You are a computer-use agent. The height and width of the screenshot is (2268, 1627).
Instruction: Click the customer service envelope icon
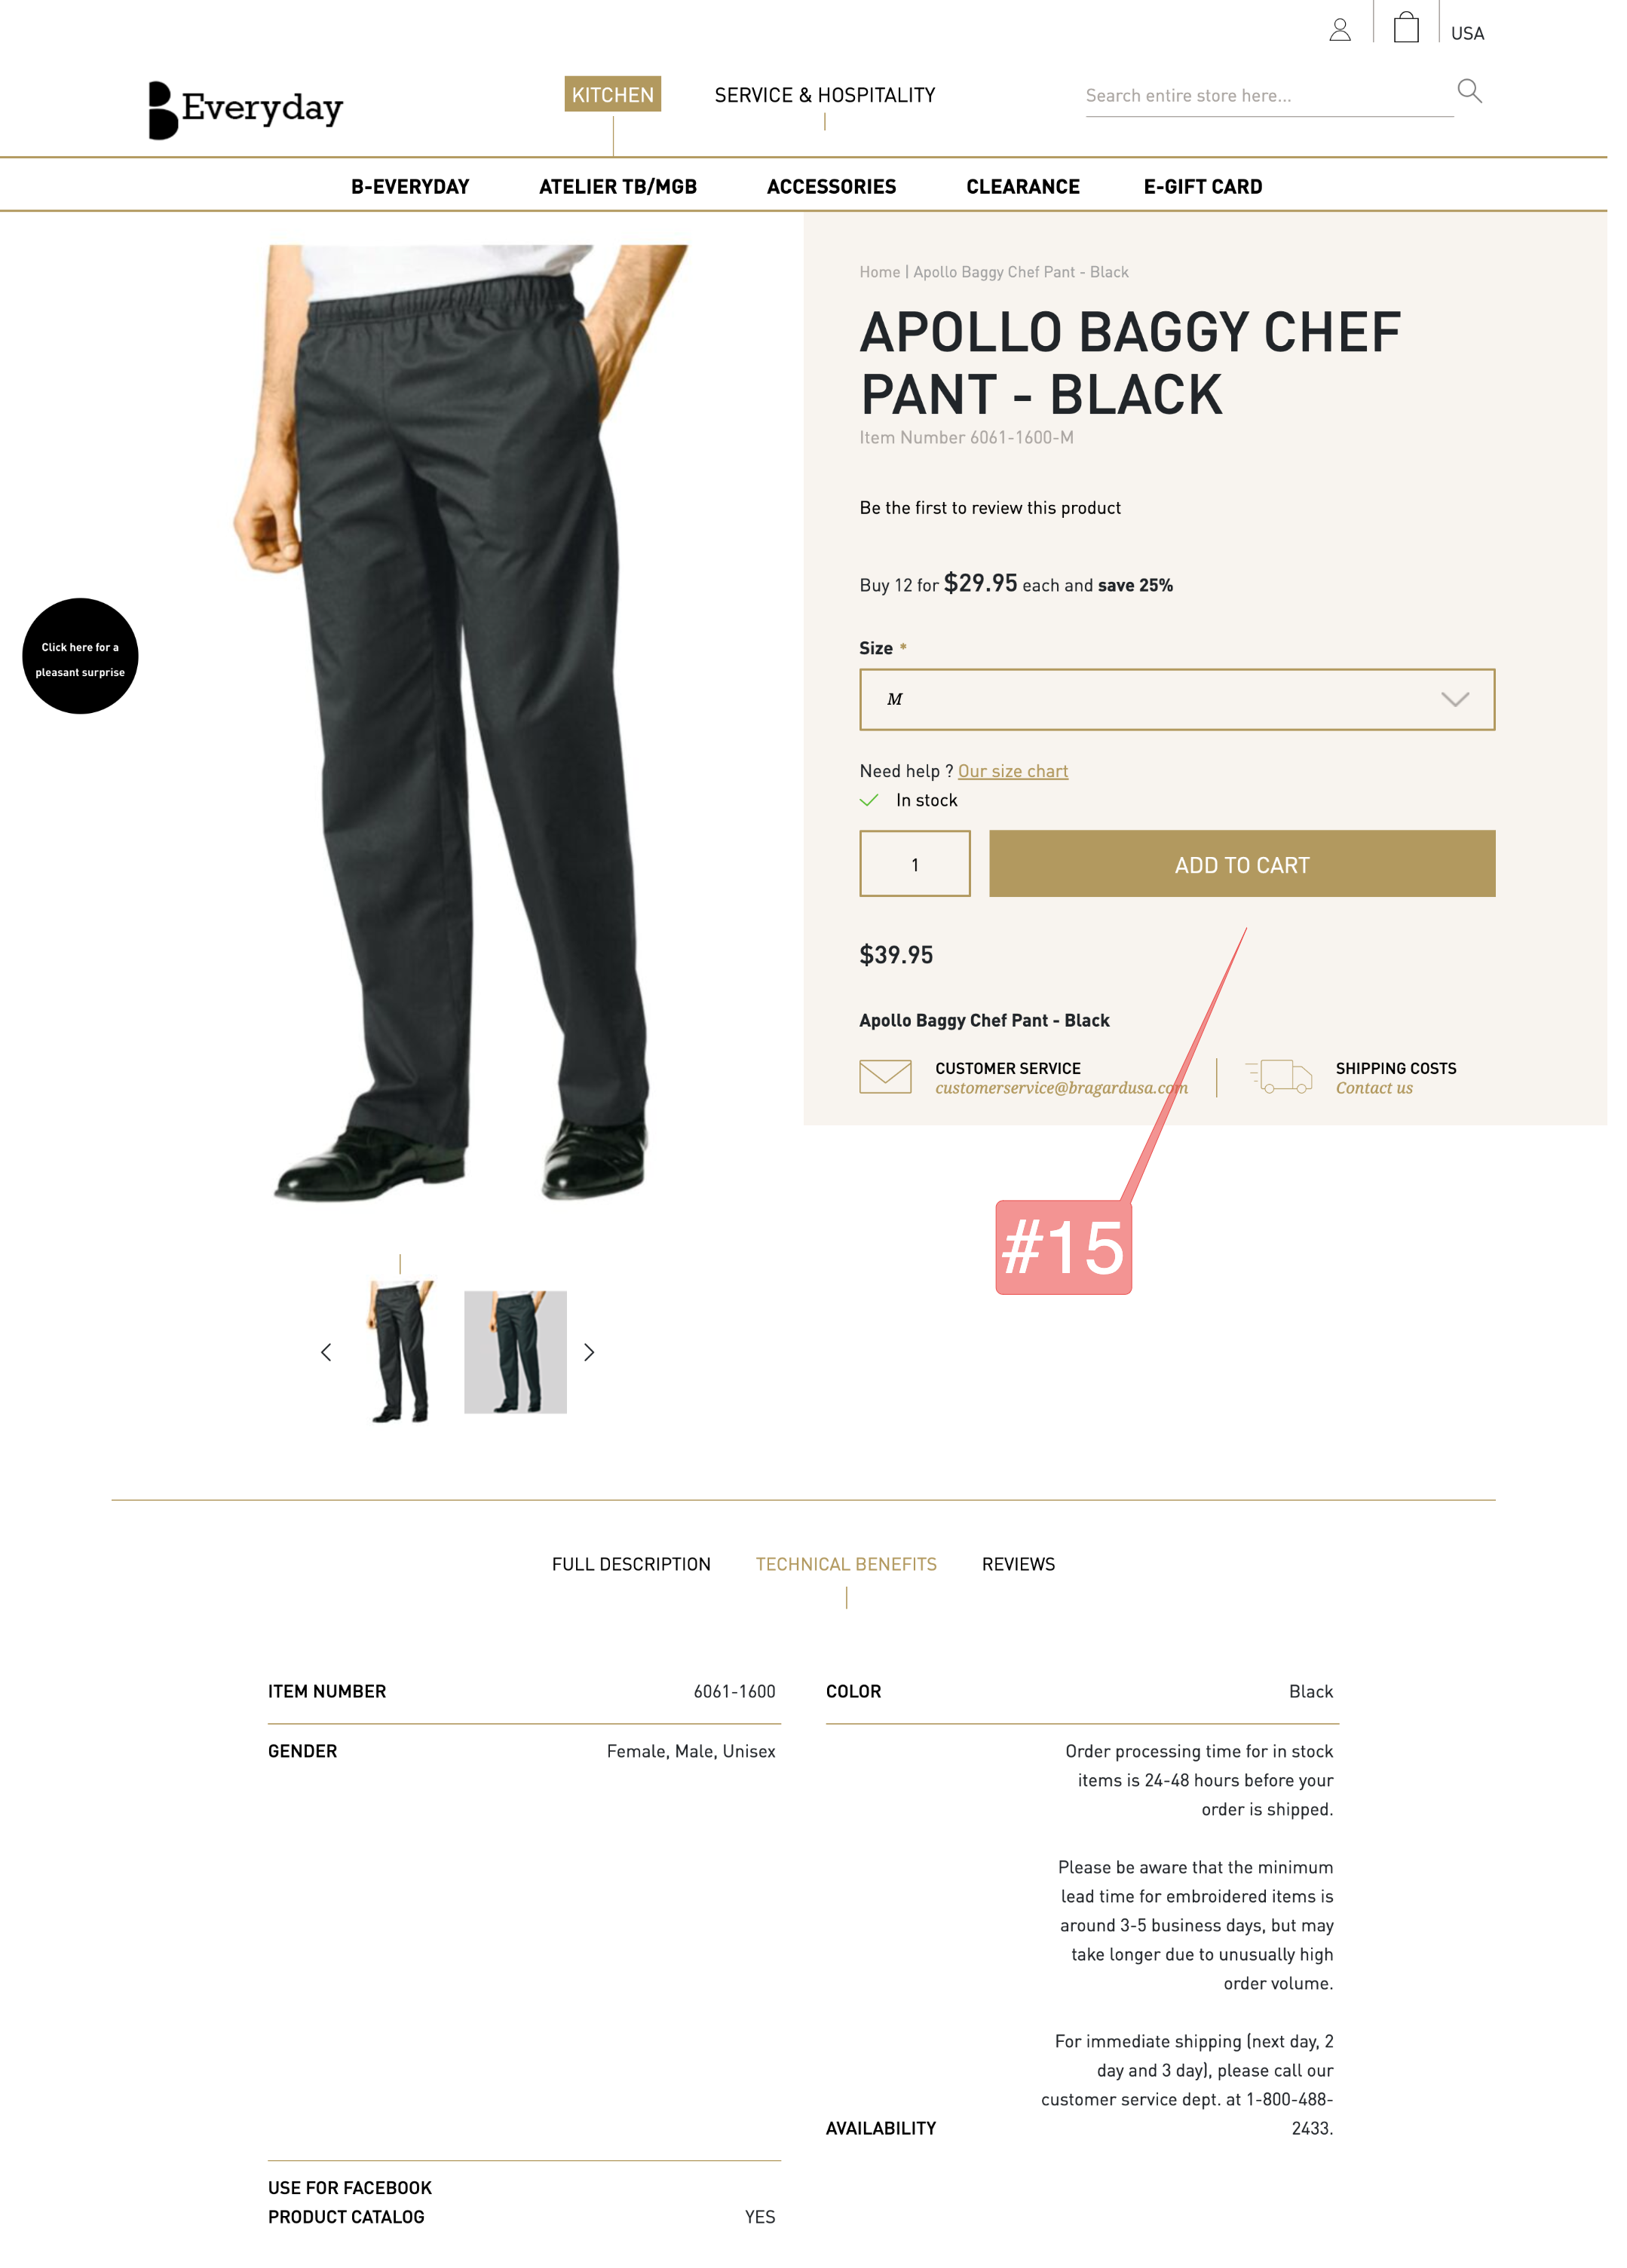884,1077
